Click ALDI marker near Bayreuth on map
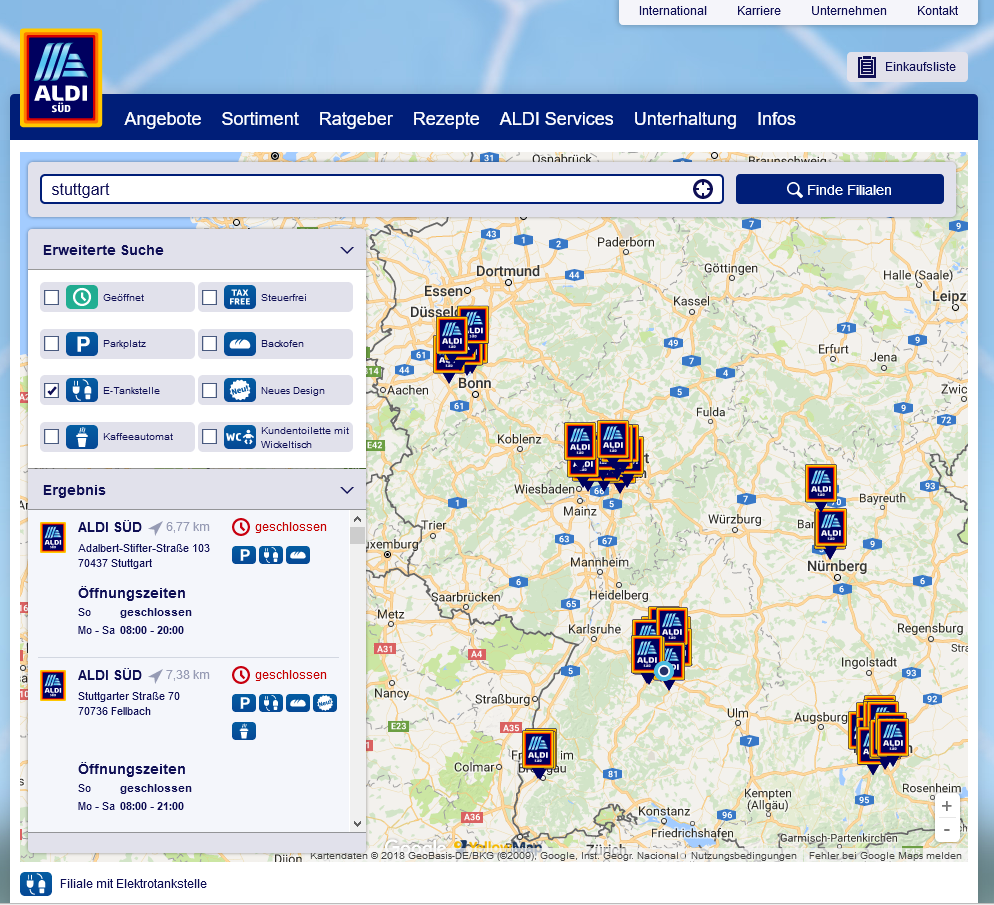Screen dimensions: 994x905 (821, 485)
